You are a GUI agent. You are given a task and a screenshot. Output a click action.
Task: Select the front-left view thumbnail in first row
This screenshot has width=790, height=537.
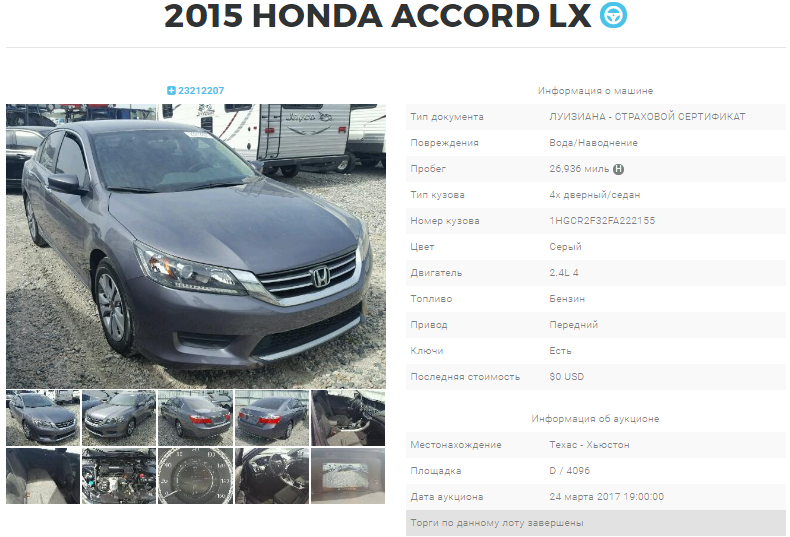point(43,418)
